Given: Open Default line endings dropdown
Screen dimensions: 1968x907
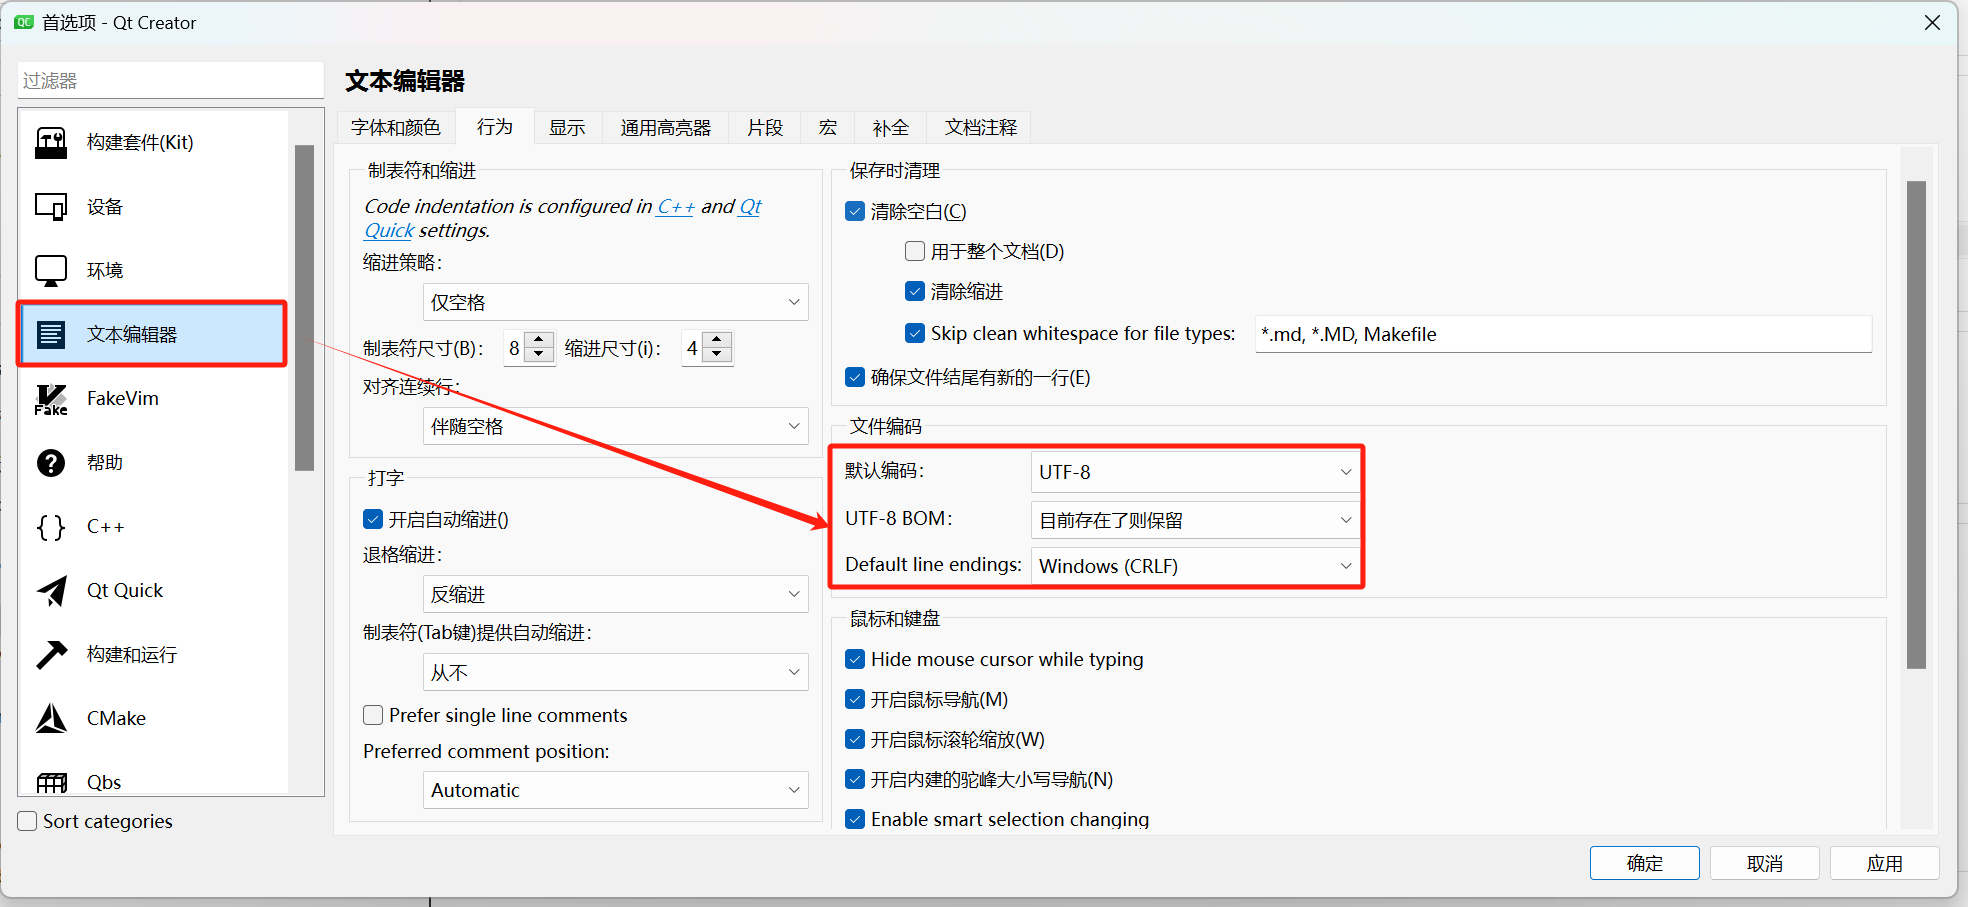Looking at the screenshot, I should 1195,566.
